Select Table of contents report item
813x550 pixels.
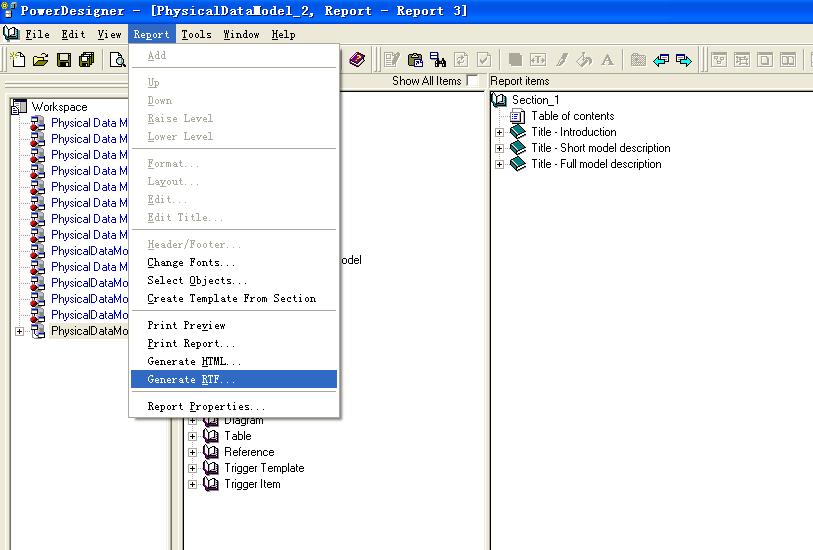572,116
